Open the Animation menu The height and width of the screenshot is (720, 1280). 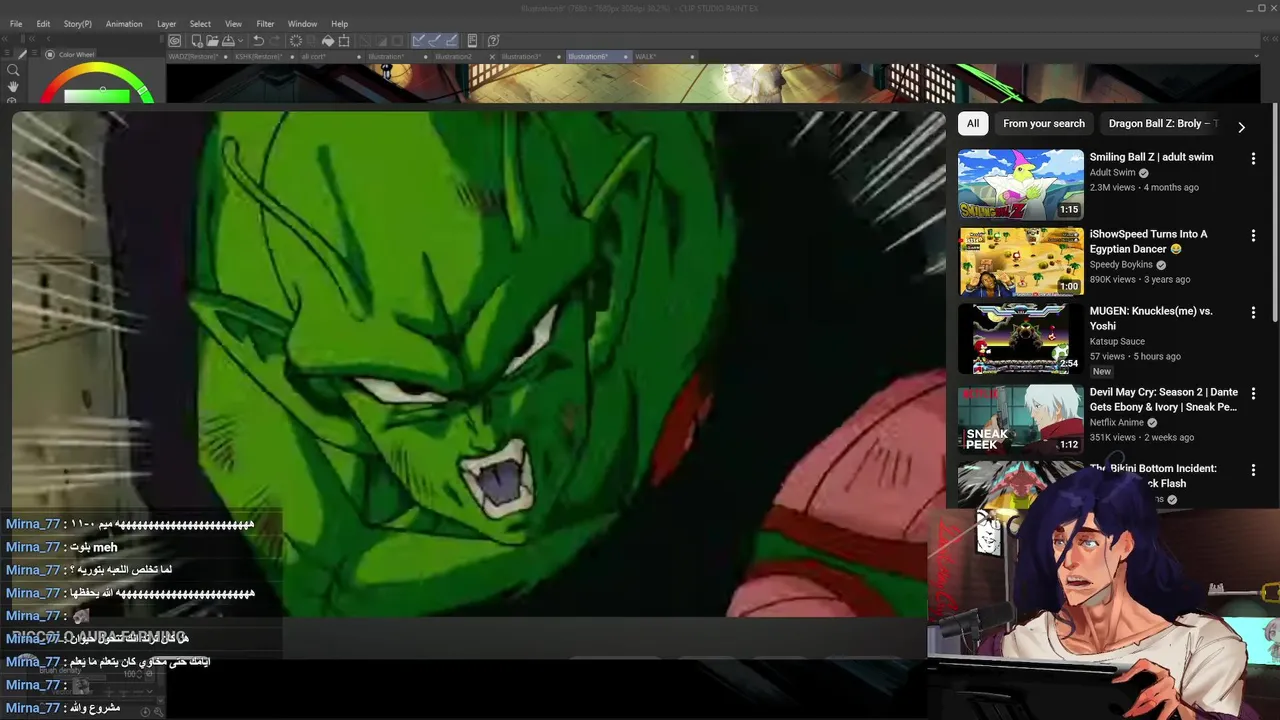[124, 24]
